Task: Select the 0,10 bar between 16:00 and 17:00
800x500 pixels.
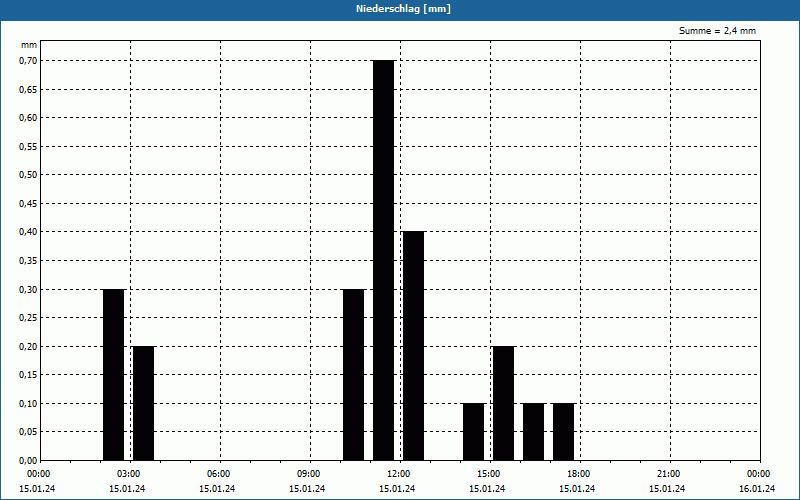Action: 534,432
